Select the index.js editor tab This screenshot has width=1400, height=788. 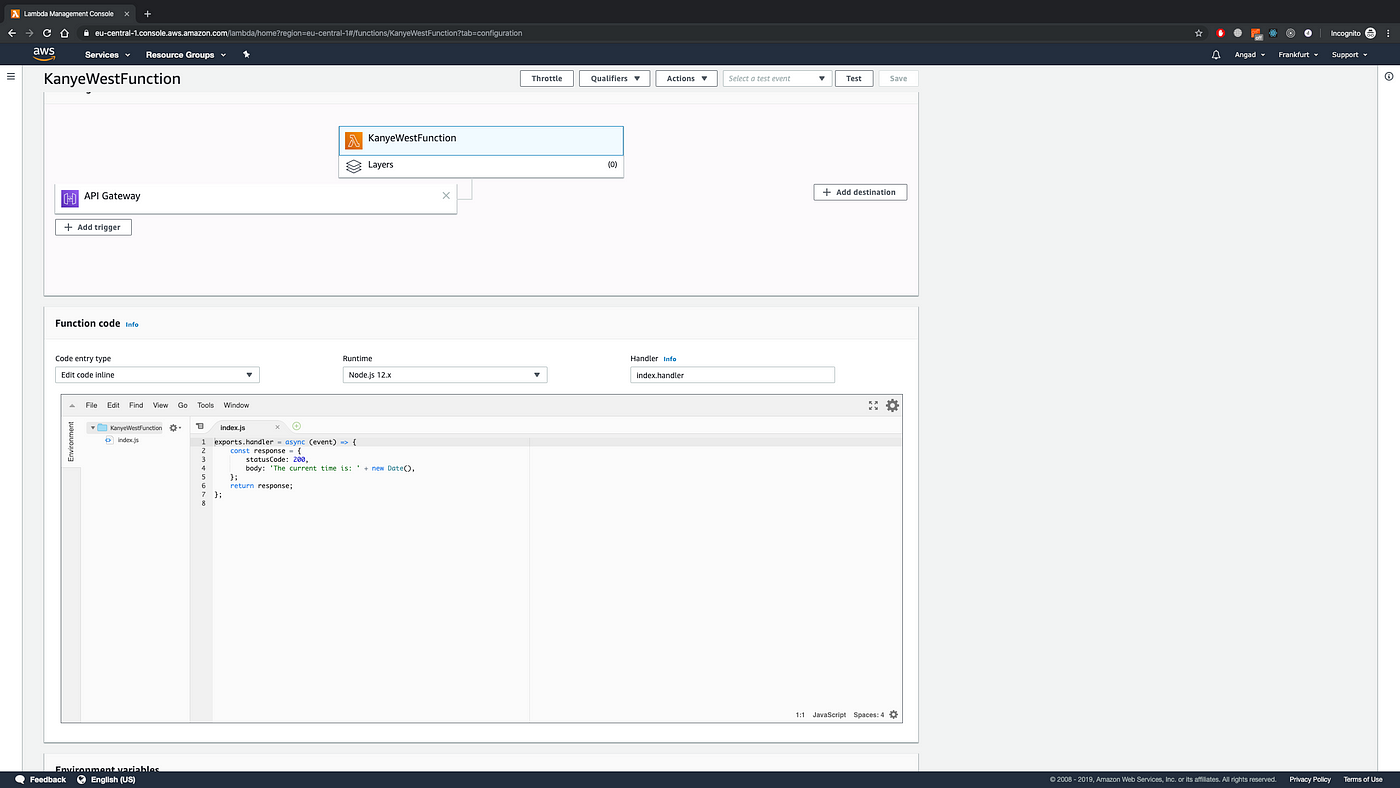tap(248, 427)
